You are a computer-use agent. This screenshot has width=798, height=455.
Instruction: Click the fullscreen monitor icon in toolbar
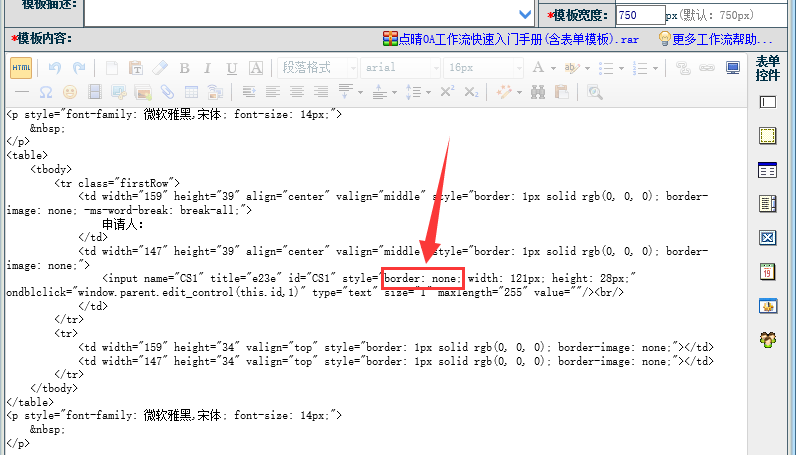coord(733,68)
